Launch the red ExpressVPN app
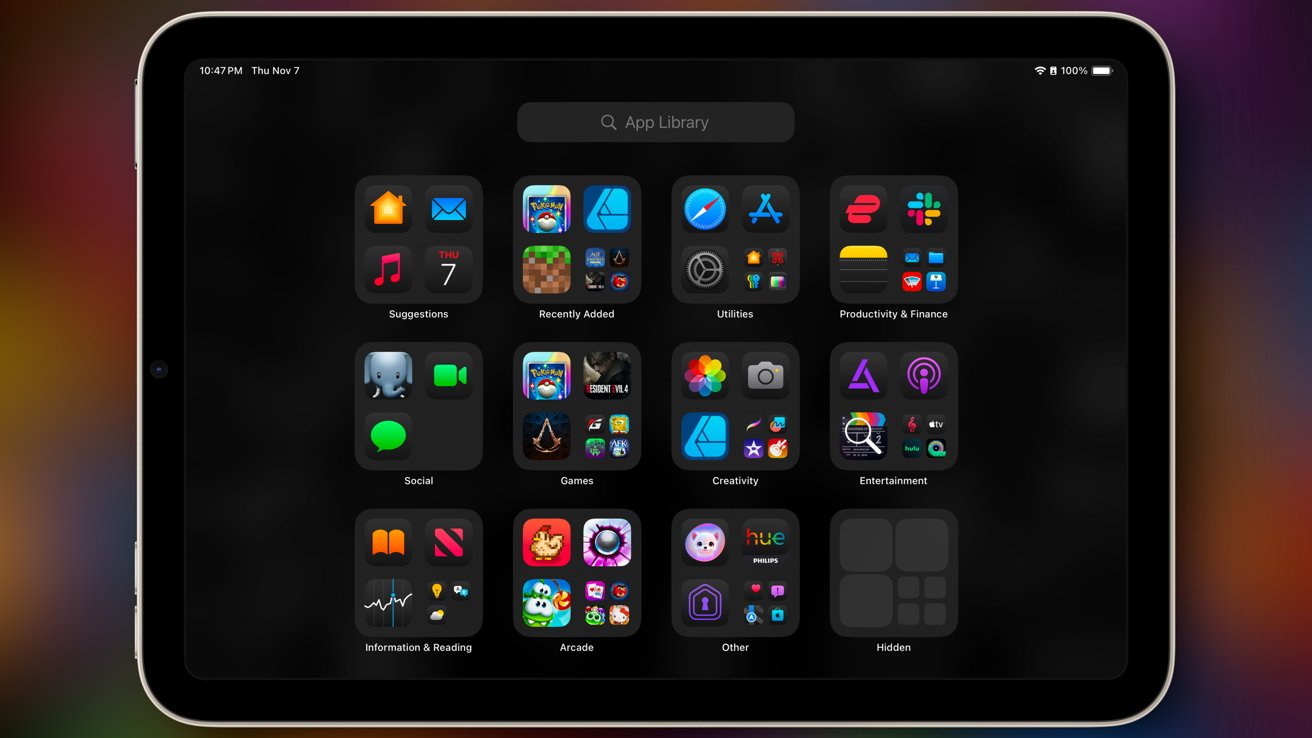1312x738 pixels. (864, 209)
